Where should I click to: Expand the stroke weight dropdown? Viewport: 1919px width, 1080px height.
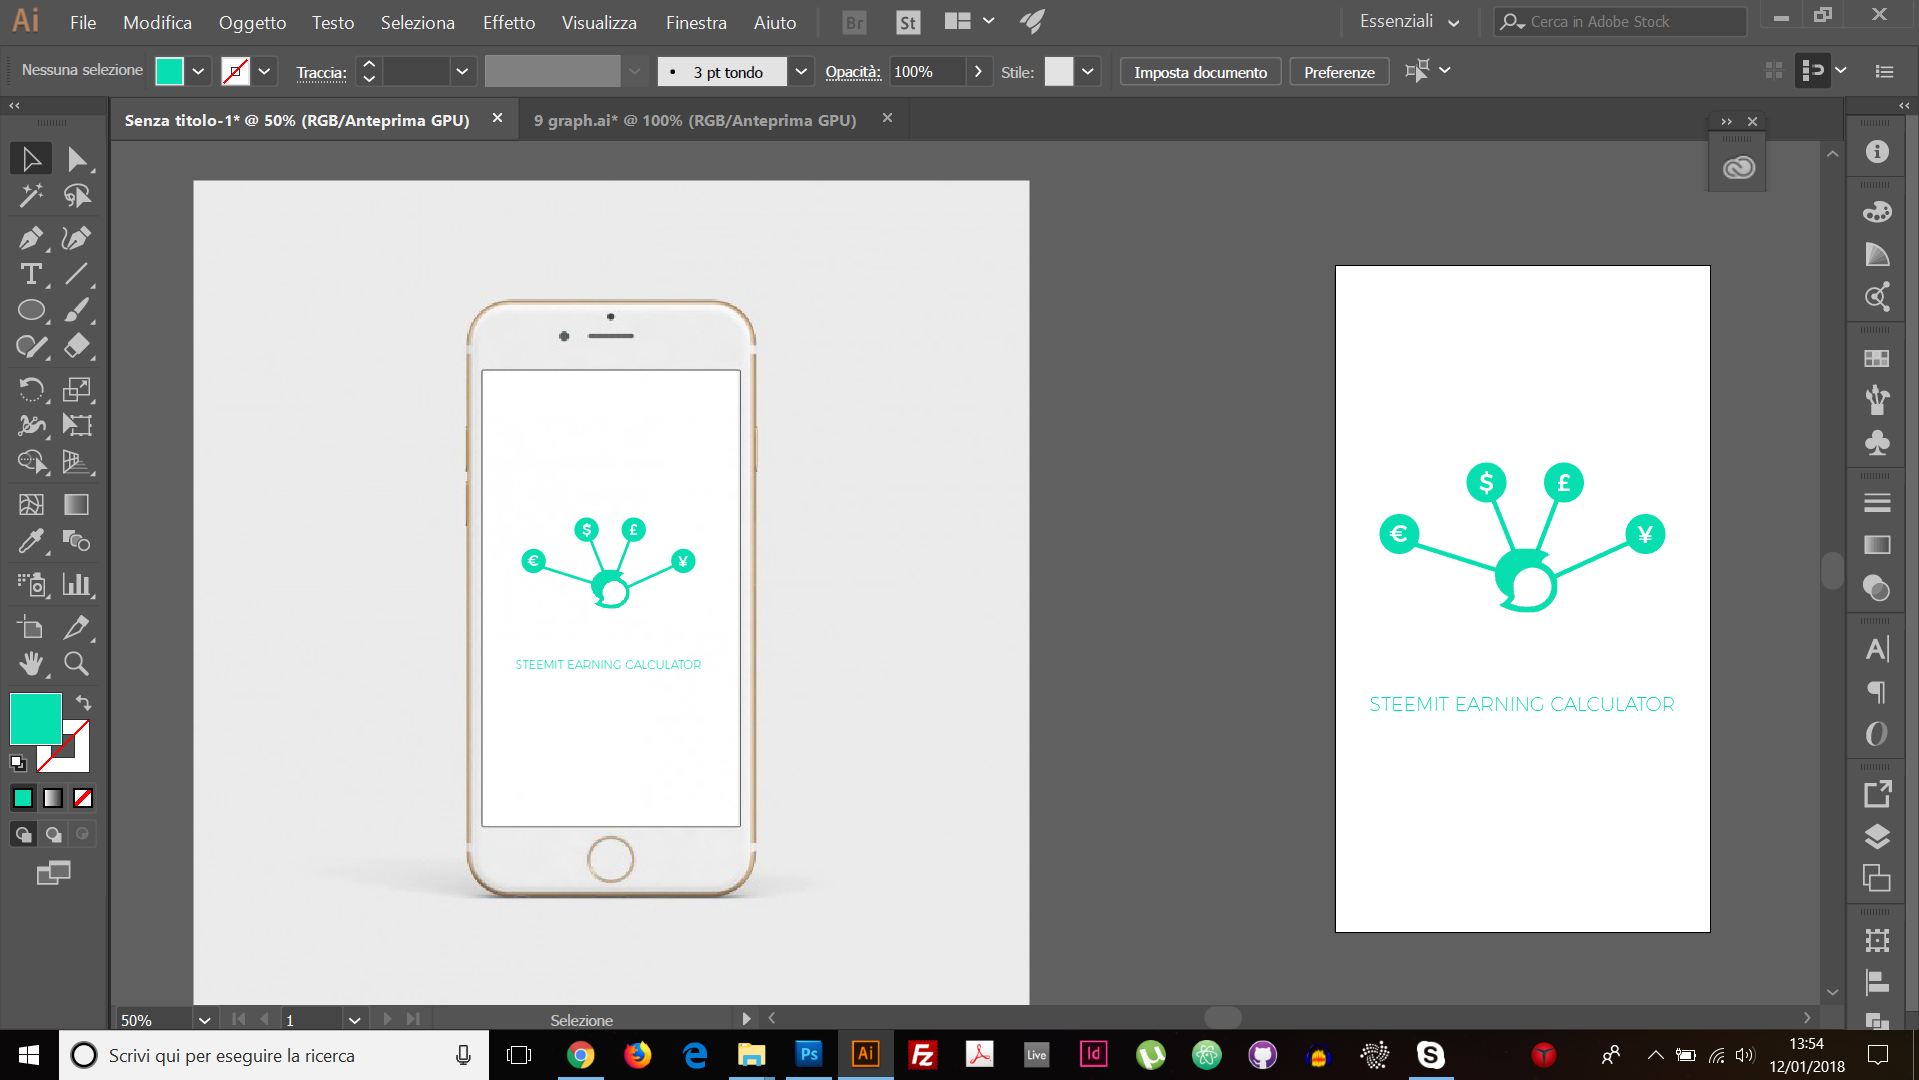pos(461,71)
